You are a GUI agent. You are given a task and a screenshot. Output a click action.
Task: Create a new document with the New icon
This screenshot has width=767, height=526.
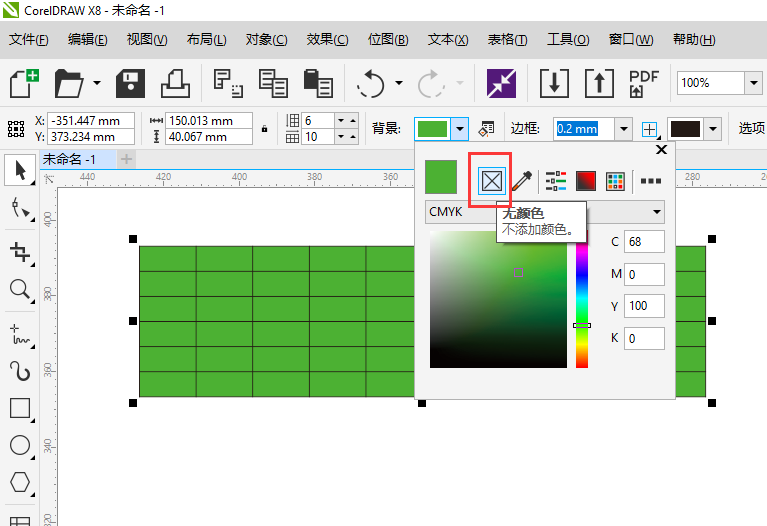coord(23,83)
